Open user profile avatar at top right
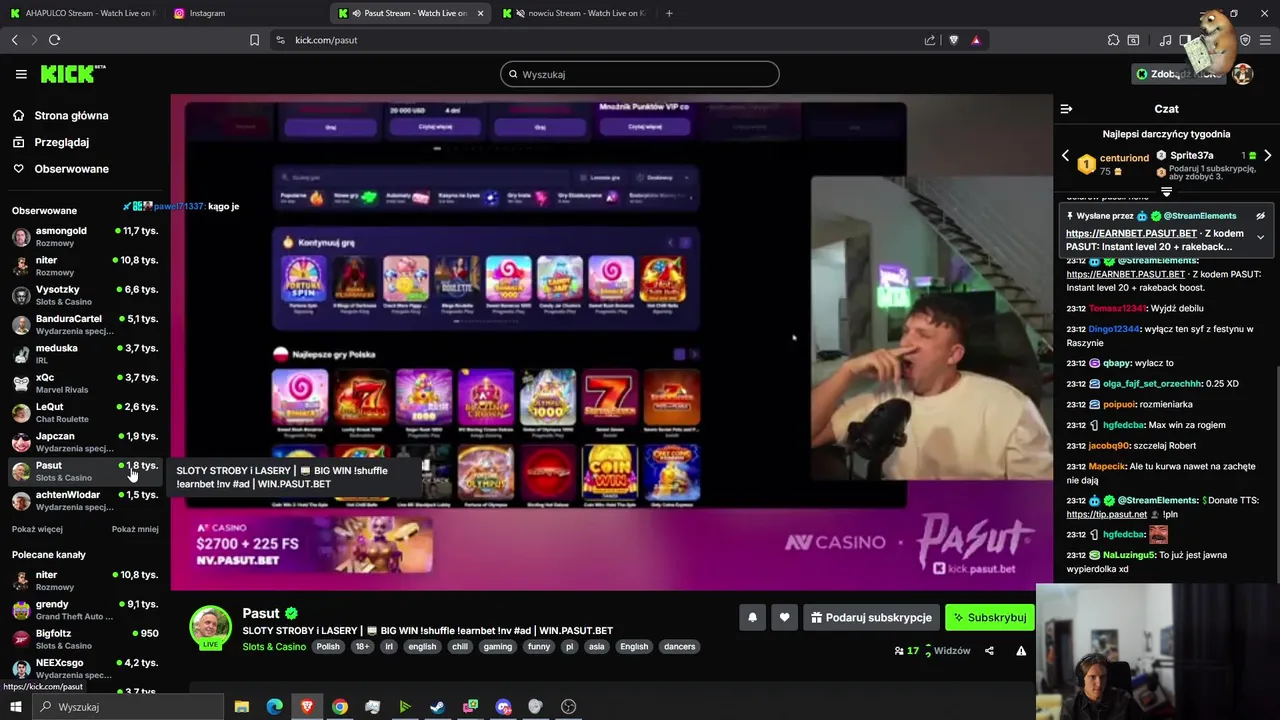 coord(1242,74)
